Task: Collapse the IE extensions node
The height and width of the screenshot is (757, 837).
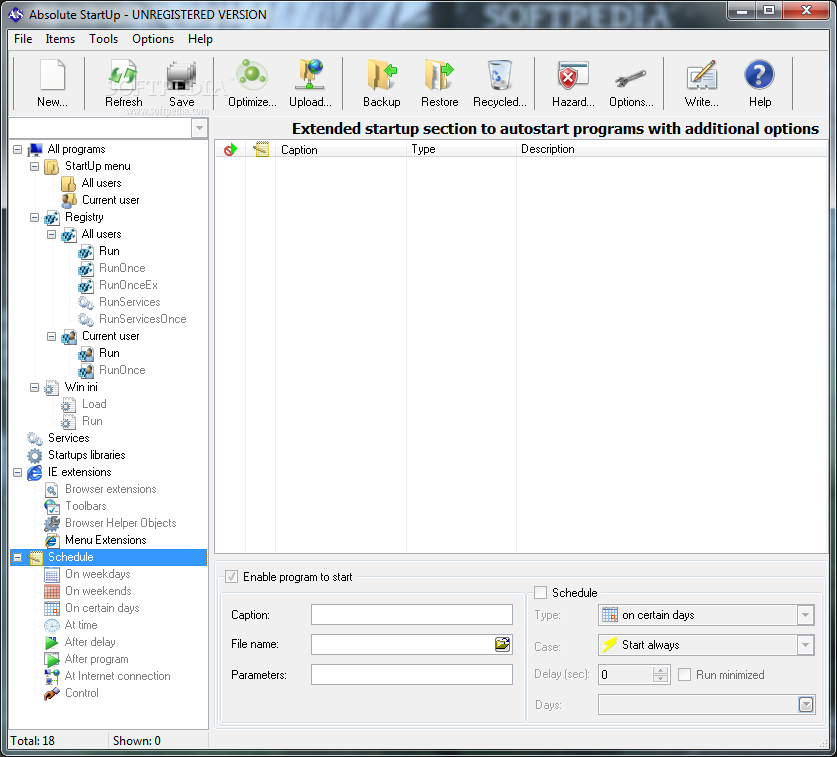Action: (18, 472)
